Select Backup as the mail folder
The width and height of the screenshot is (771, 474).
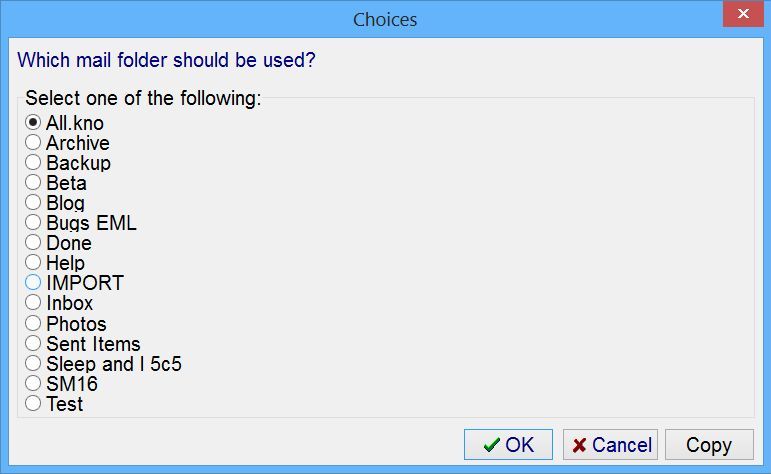pyautogui.click(x=33, y=163)
